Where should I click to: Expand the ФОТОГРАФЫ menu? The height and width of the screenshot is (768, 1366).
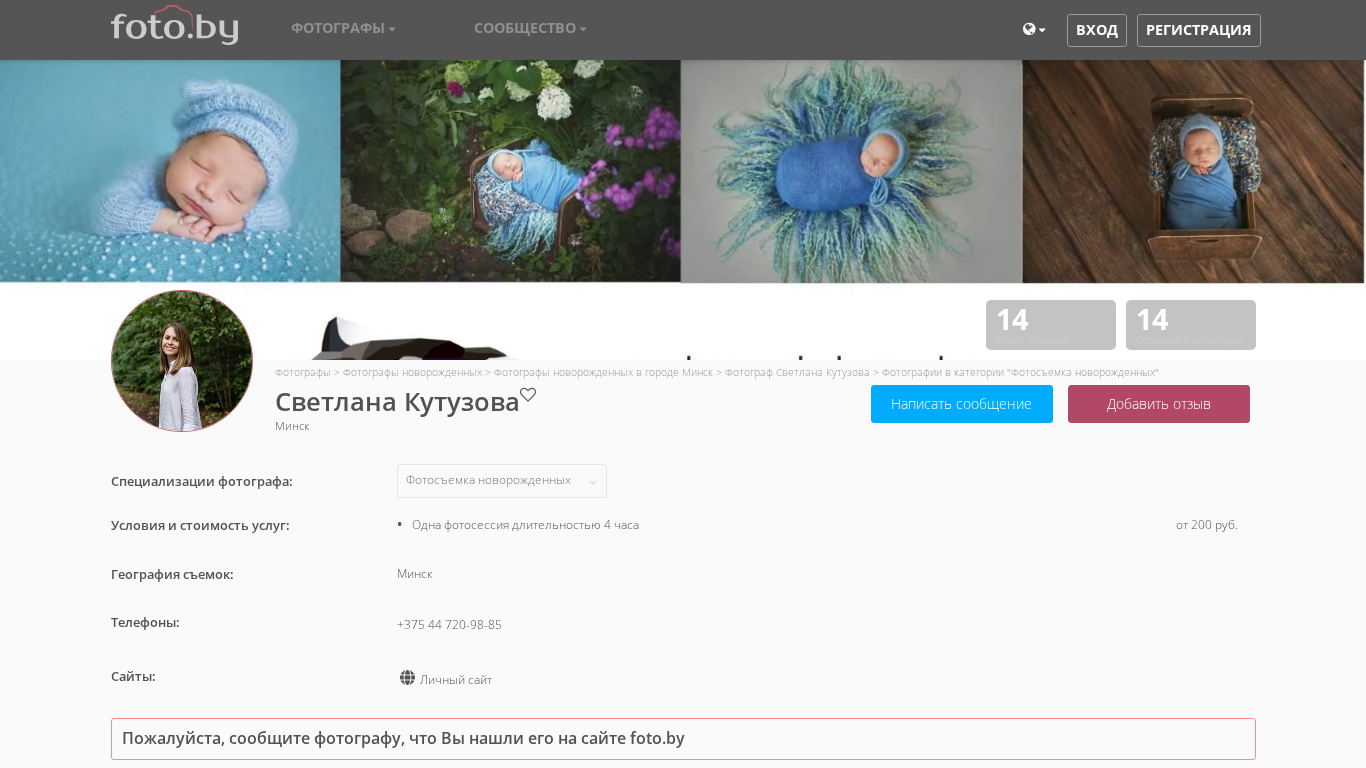click(x=343, y=29)
